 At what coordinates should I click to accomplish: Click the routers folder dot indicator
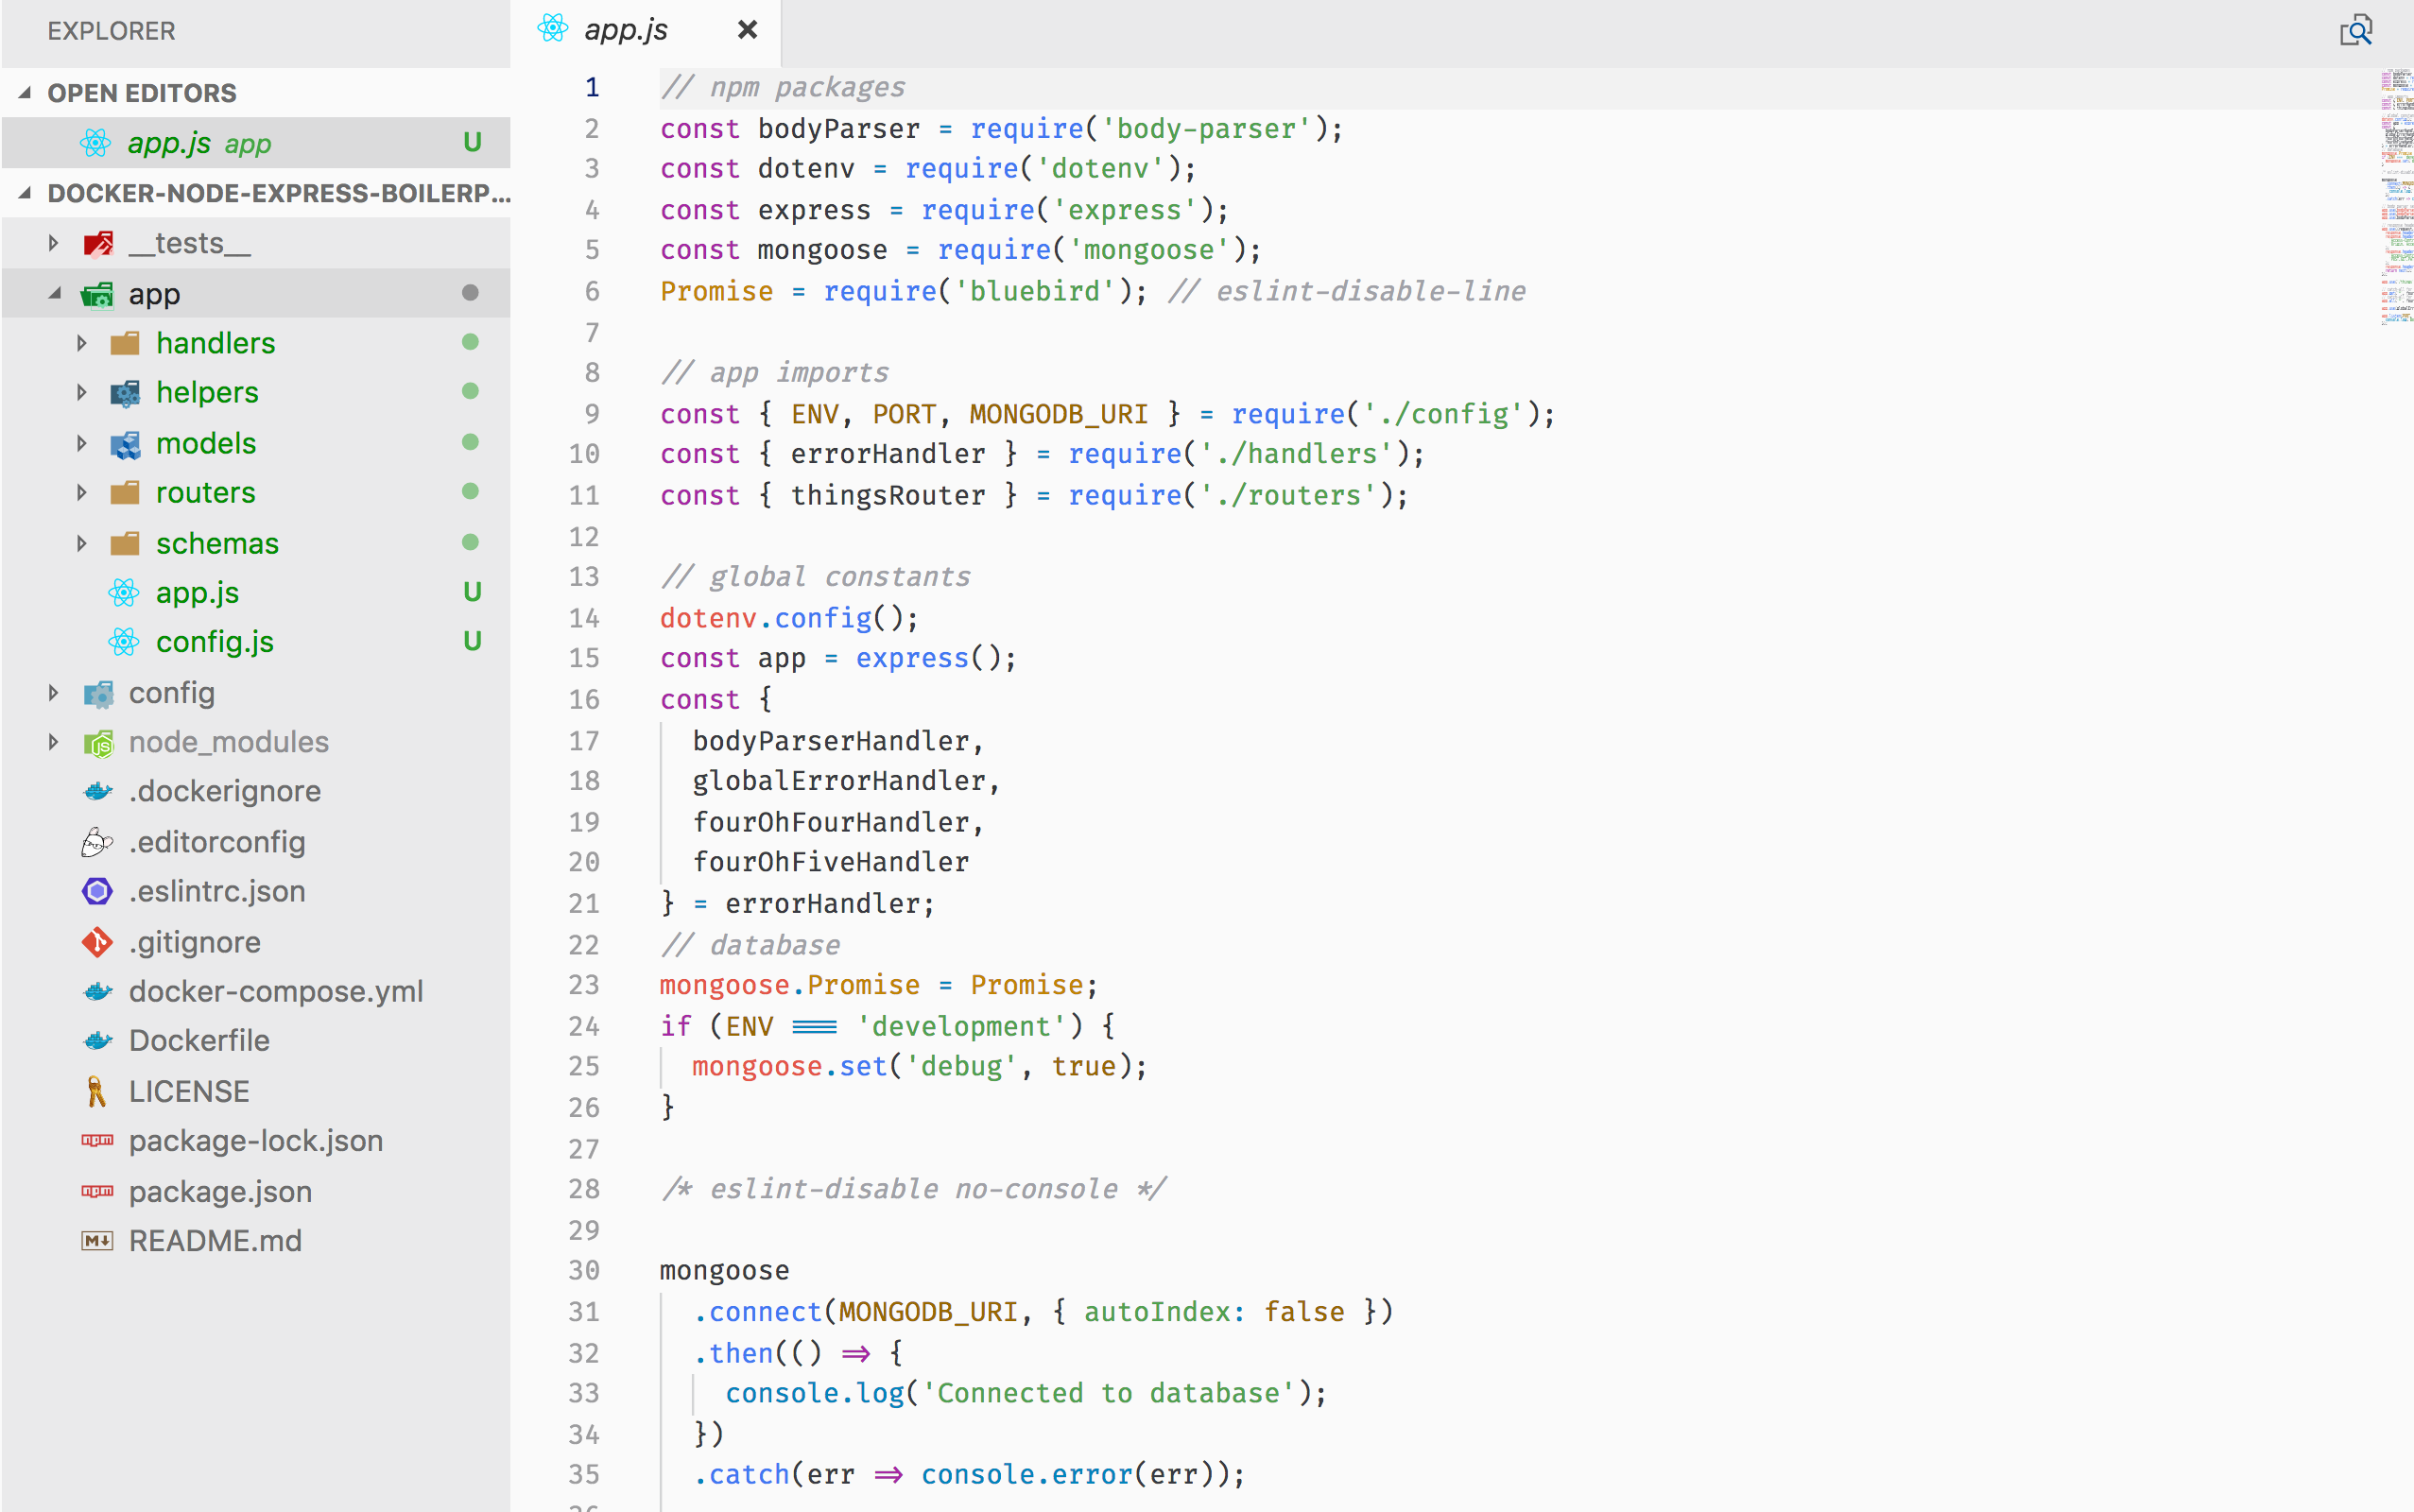471,490
